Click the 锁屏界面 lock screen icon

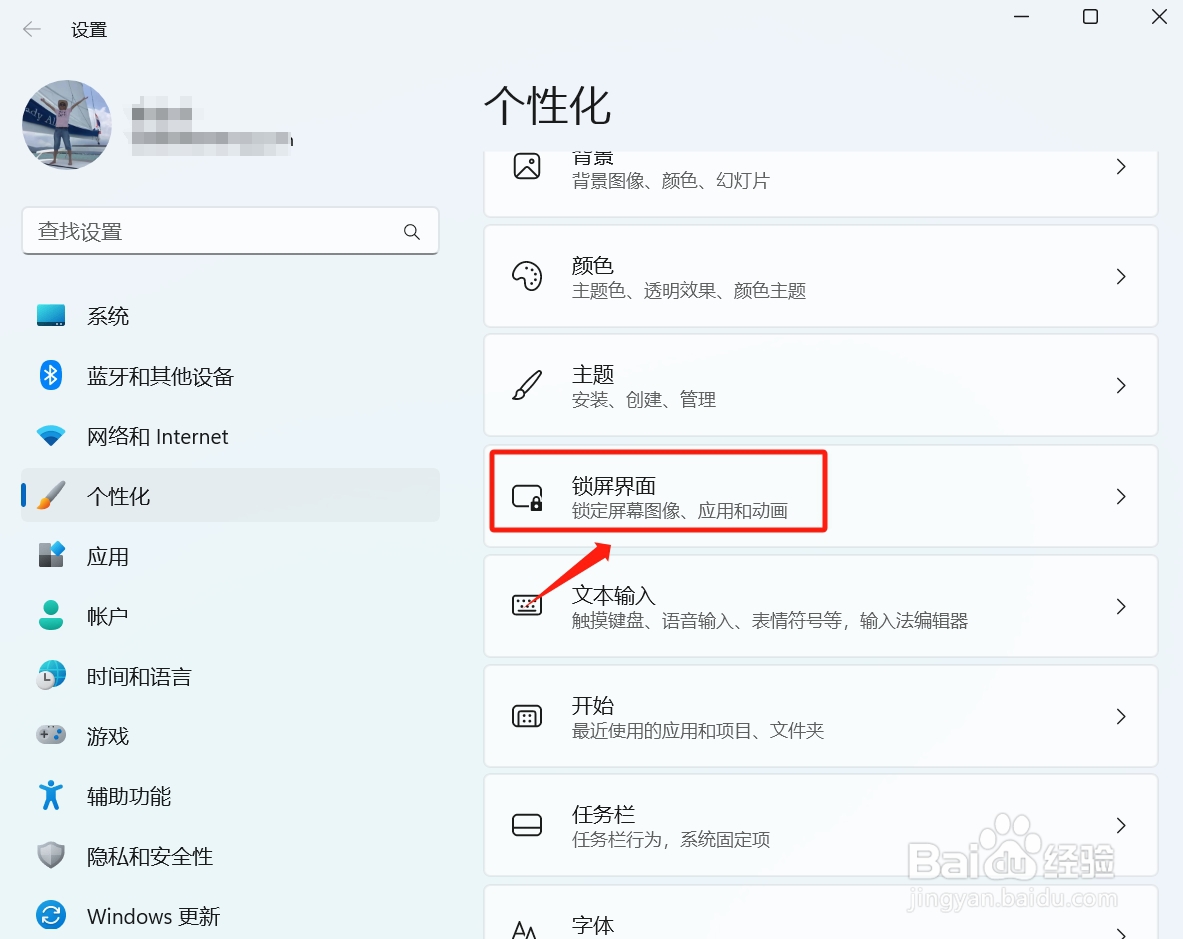pos(527,495)
